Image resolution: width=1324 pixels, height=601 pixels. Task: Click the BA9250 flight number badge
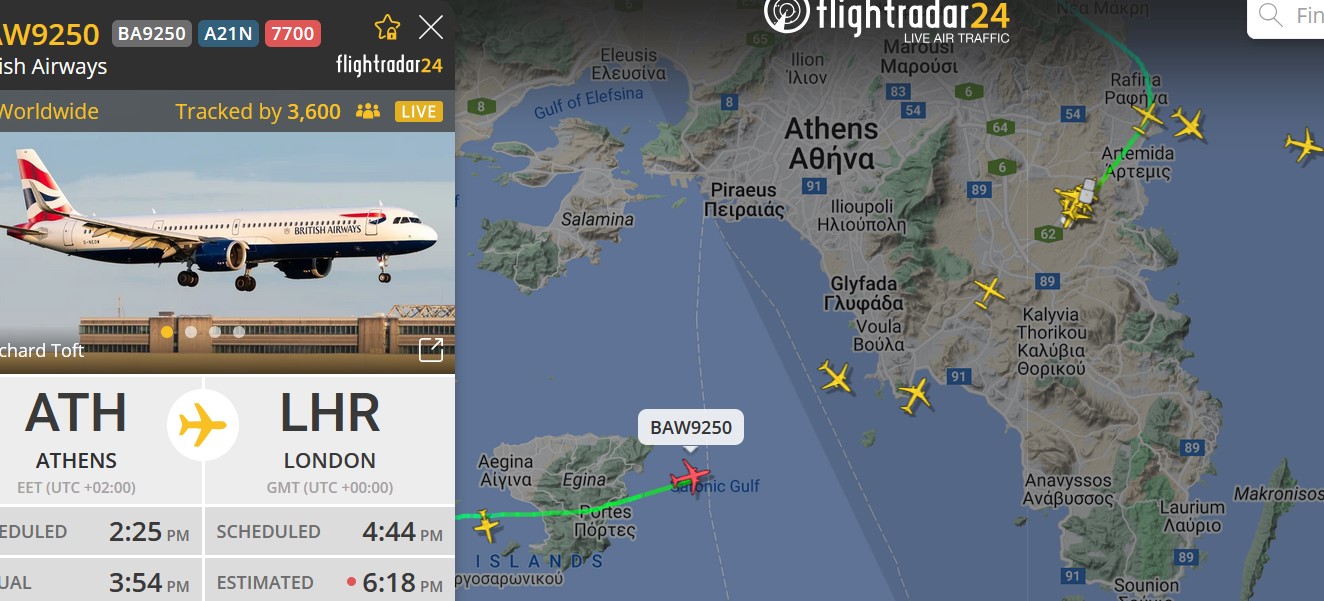tap(152, 33)
